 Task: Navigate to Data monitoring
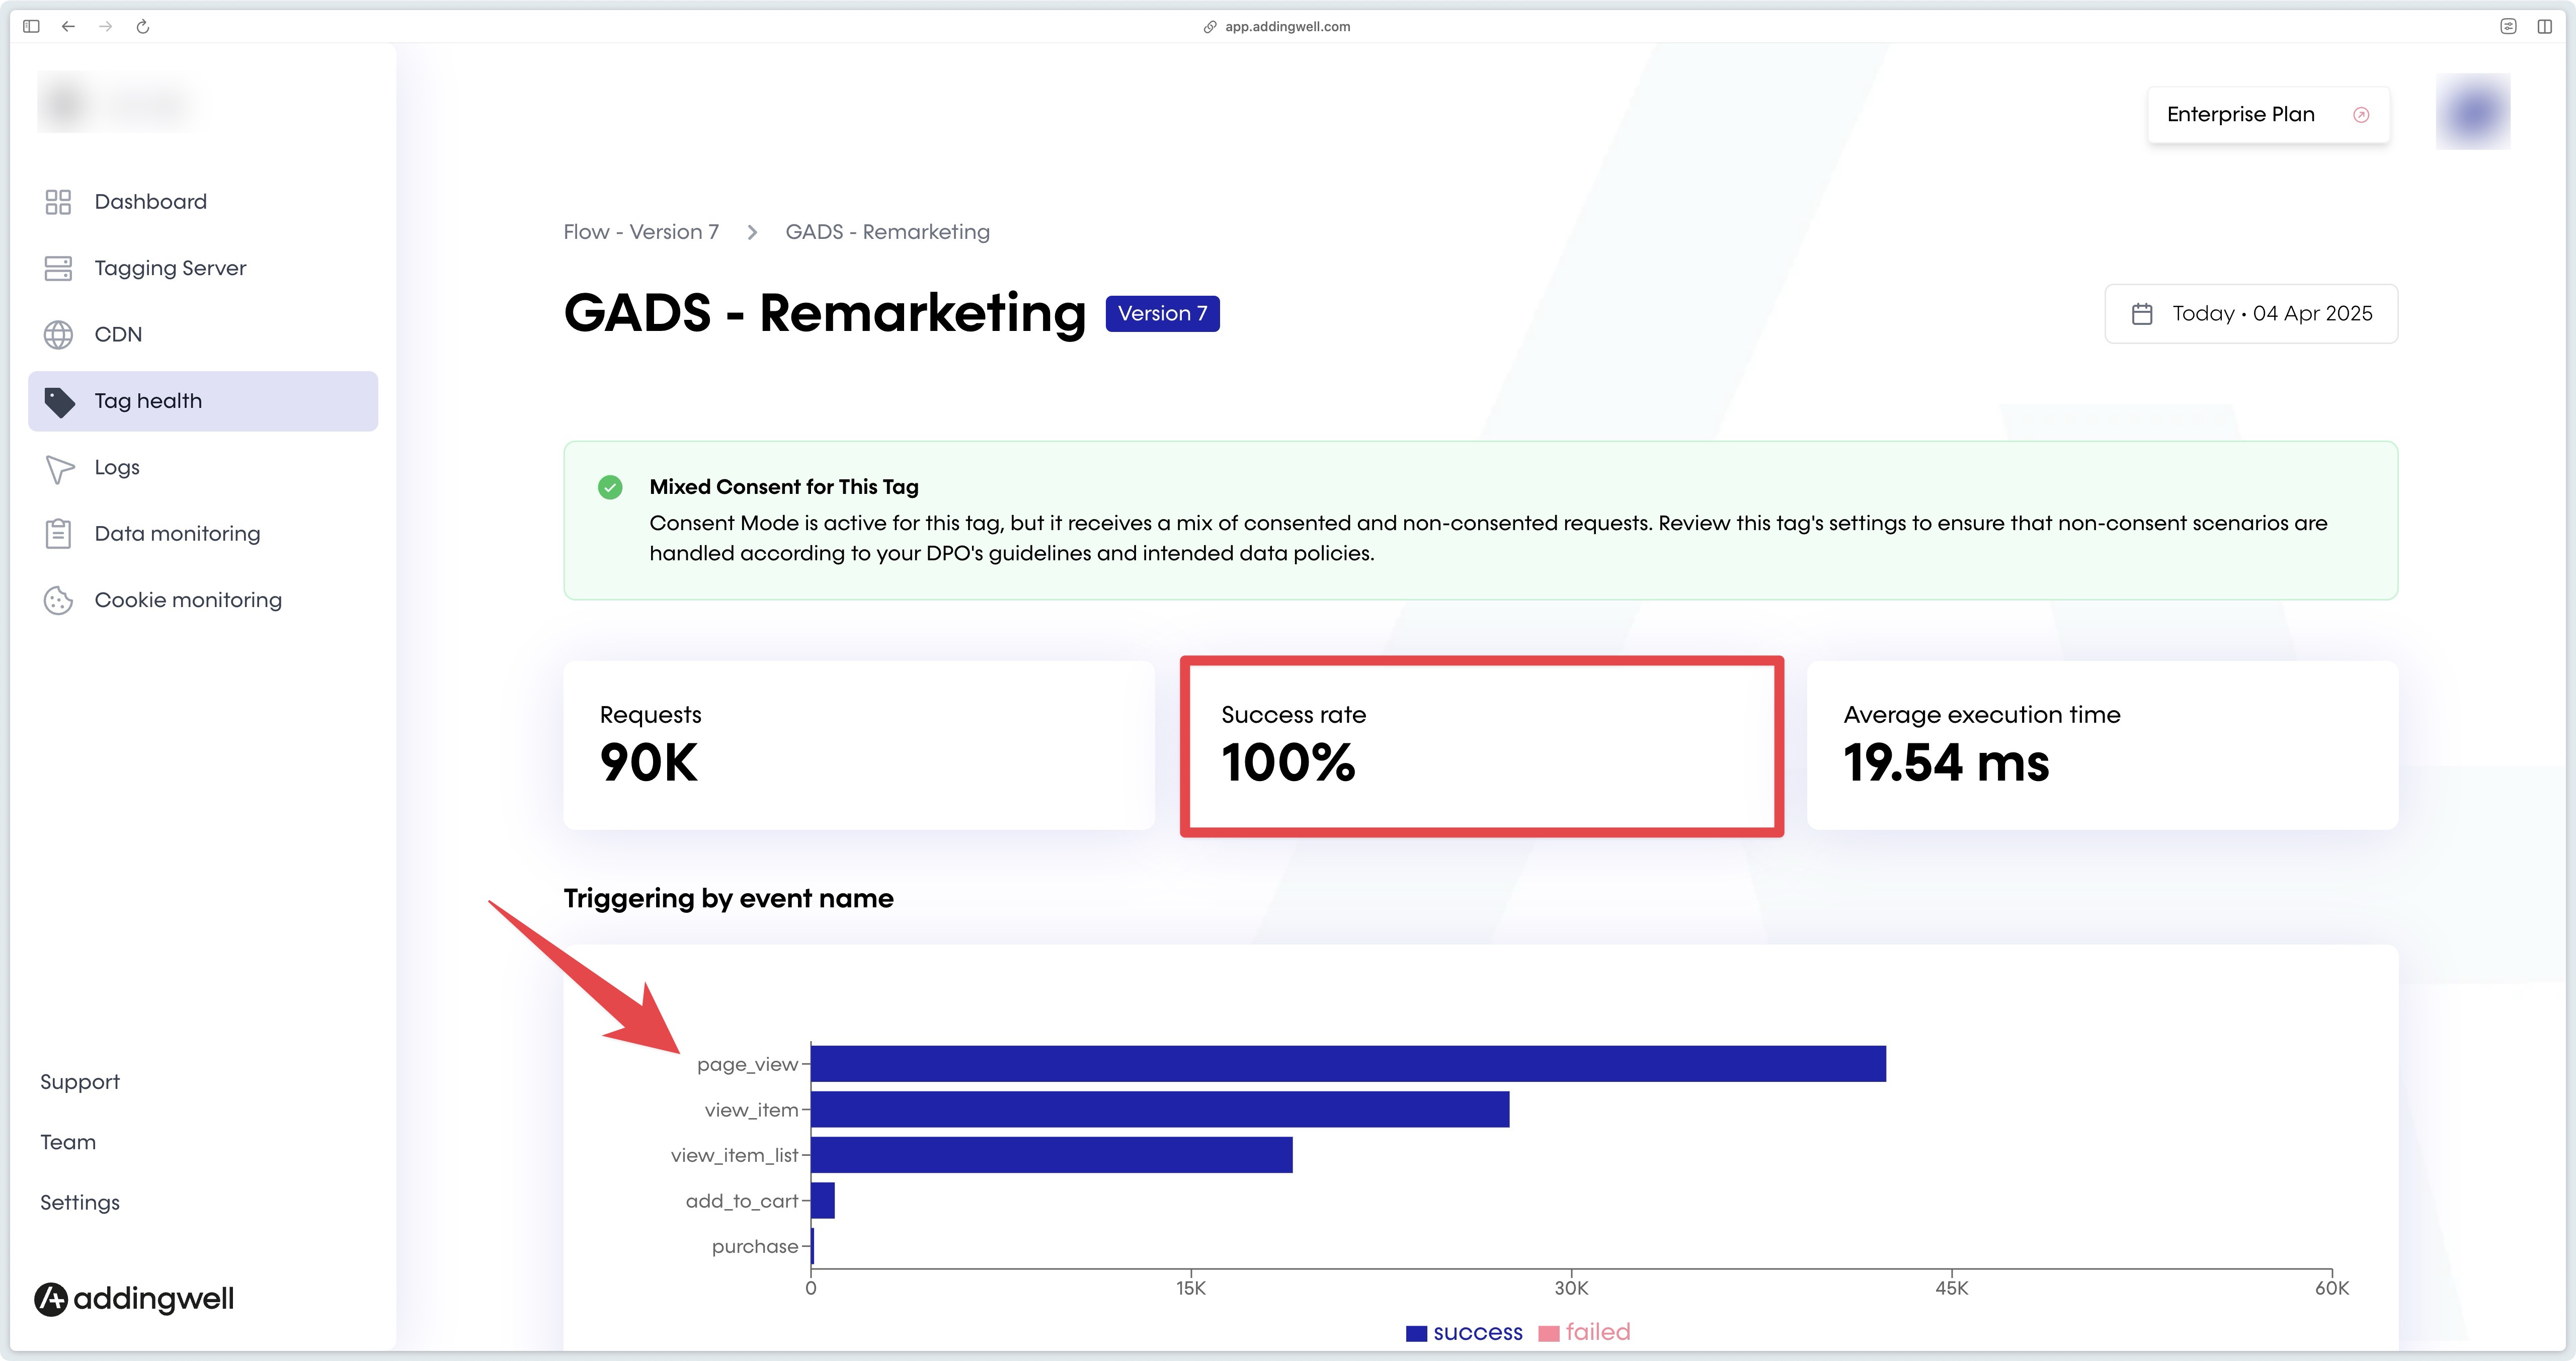[203, 534]
